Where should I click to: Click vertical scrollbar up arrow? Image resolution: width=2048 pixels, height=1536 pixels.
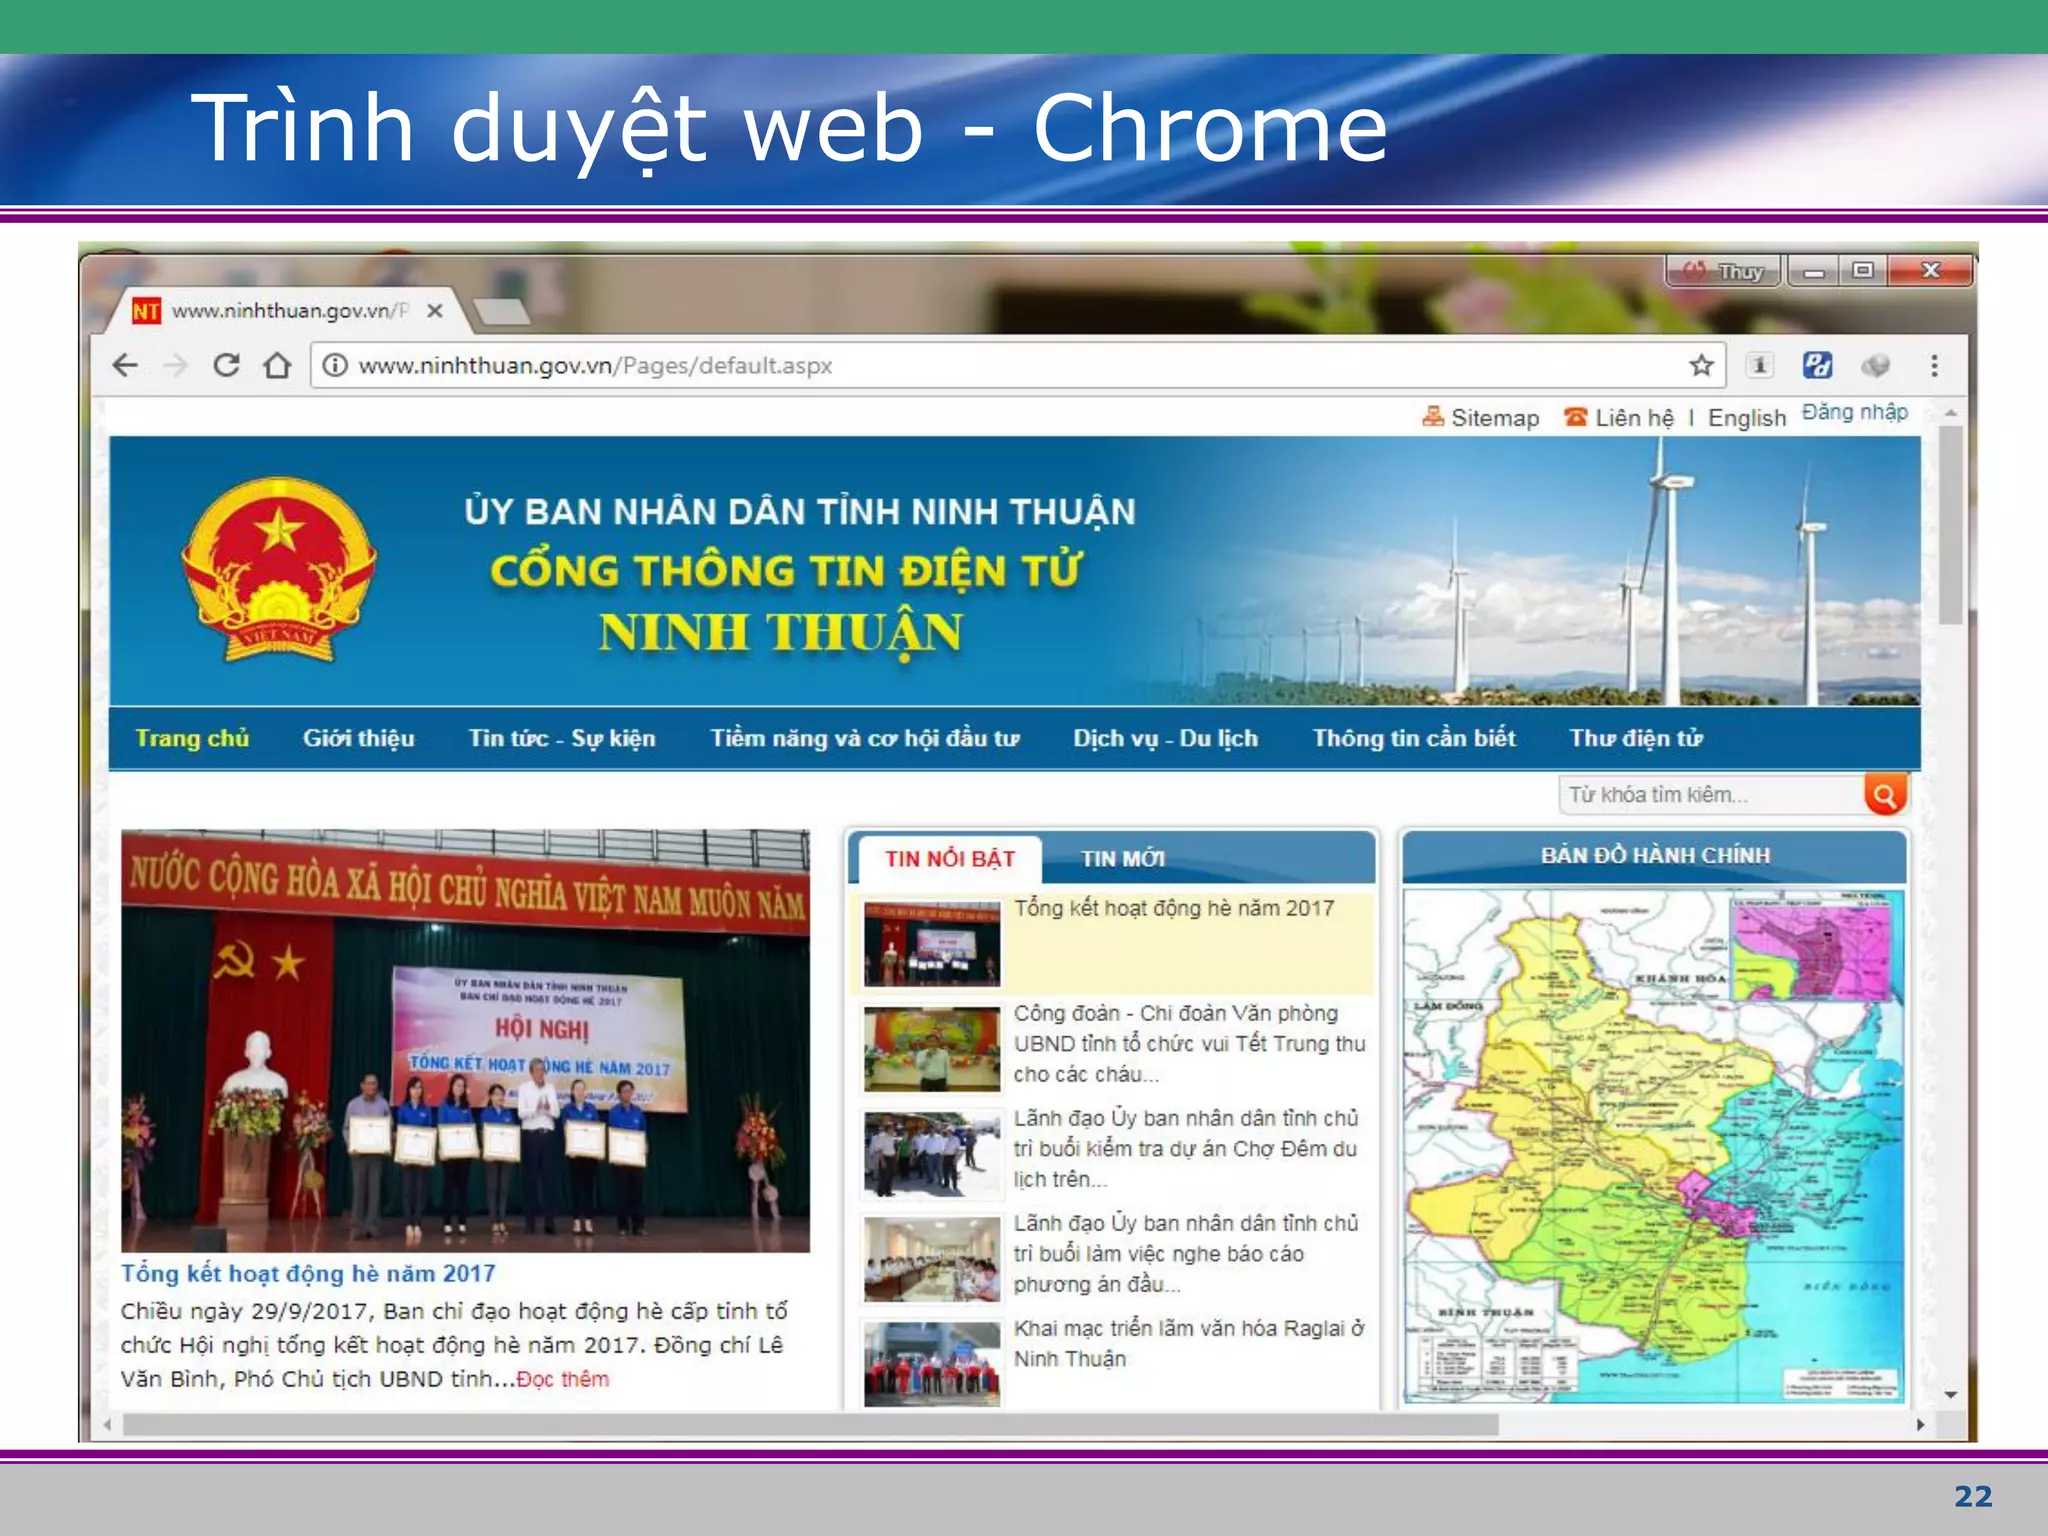[1951, 412]
